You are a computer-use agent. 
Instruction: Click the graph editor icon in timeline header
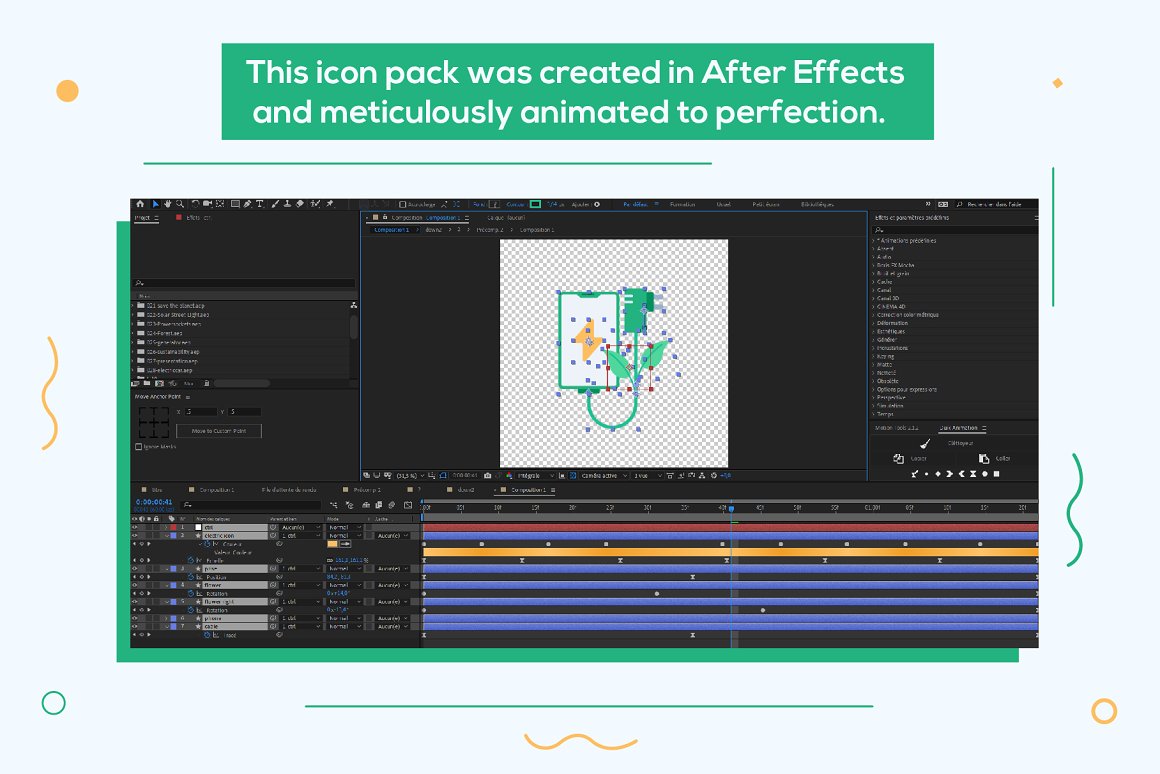pos(408,505)
